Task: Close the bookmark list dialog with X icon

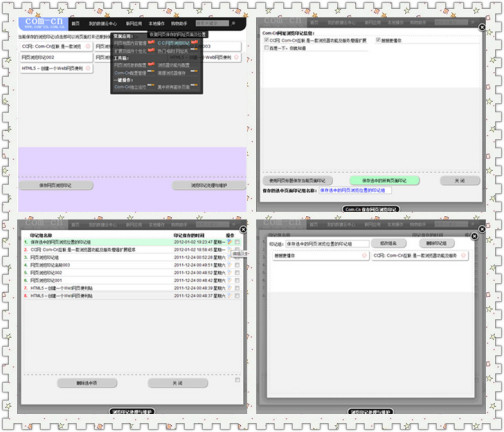Action: click(x=243, y=229)
